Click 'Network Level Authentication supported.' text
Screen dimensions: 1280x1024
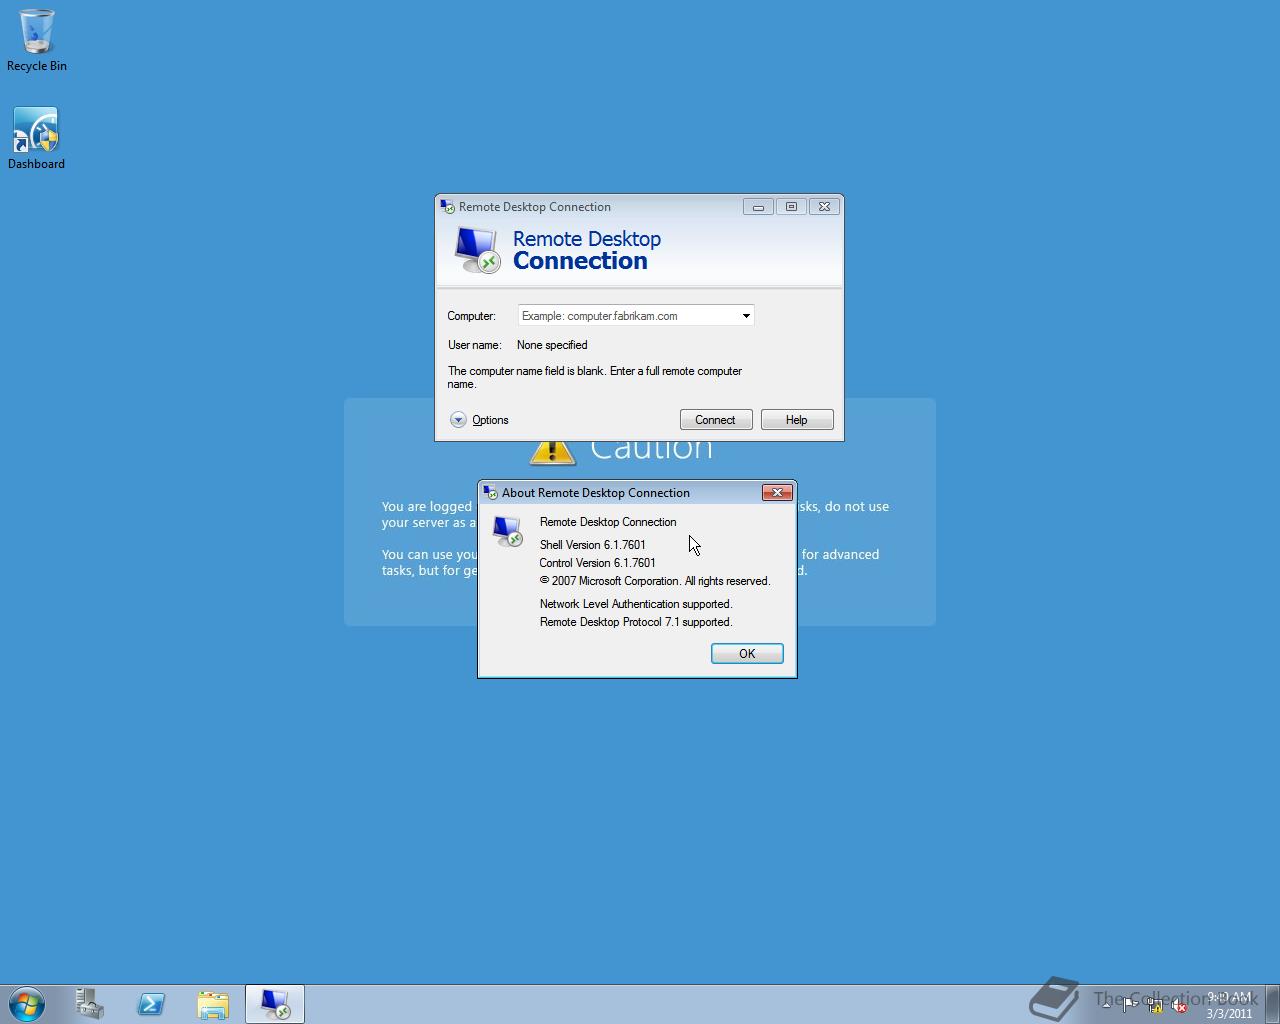pos(636,604)
